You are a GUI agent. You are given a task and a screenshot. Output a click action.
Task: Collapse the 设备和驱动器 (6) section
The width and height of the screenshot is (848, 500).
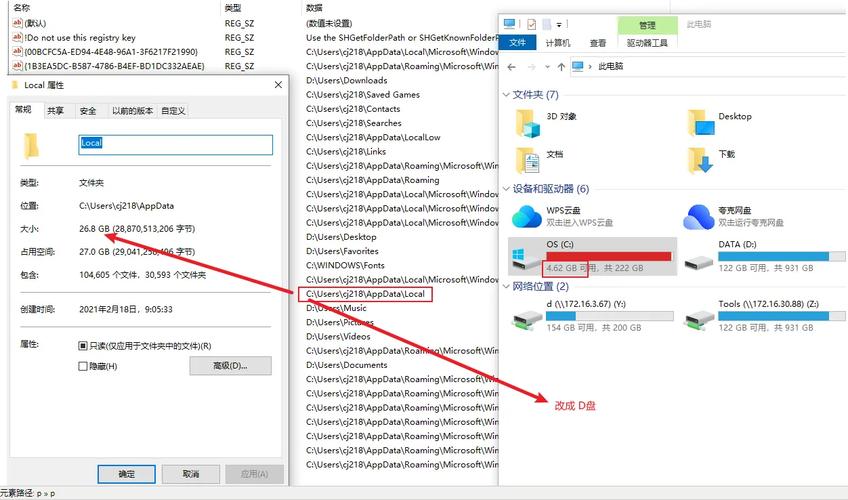point(506,189)
